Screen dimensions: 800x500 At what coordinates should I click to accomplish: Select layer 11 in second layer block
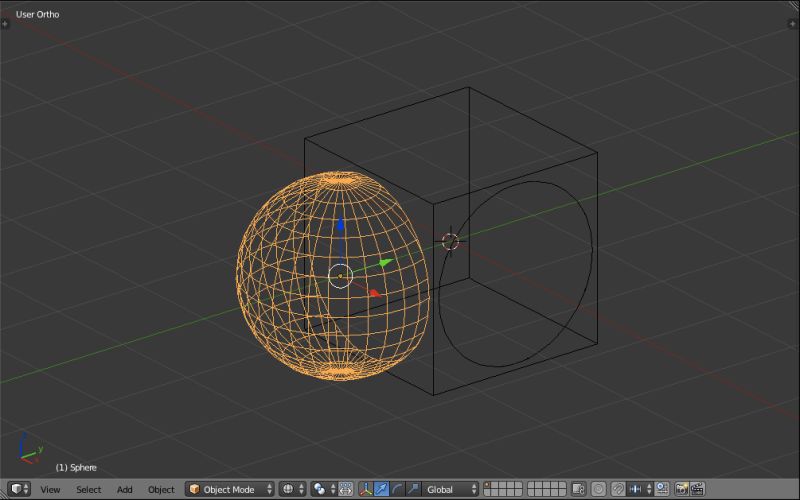(x=531, y=485)
